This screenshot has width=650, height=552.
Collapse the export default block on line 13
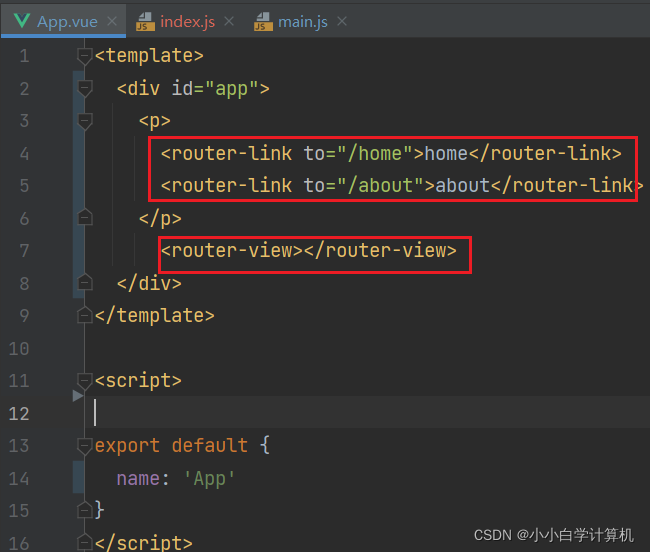pyautogui.click(x=85, y=446)
